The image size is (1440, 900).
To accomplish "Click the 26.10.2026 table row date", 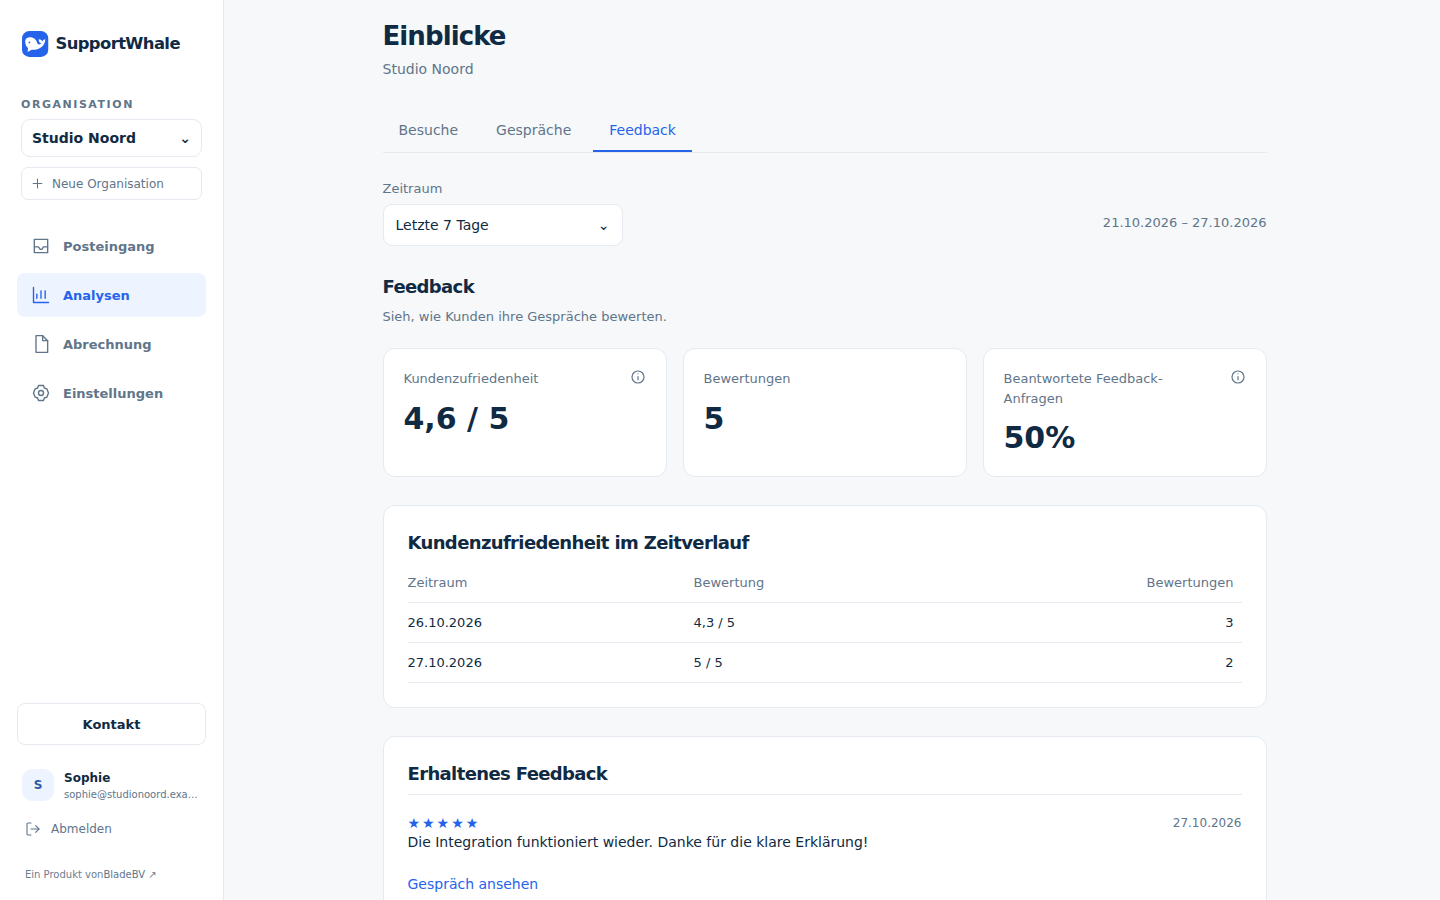I will 445,622.
